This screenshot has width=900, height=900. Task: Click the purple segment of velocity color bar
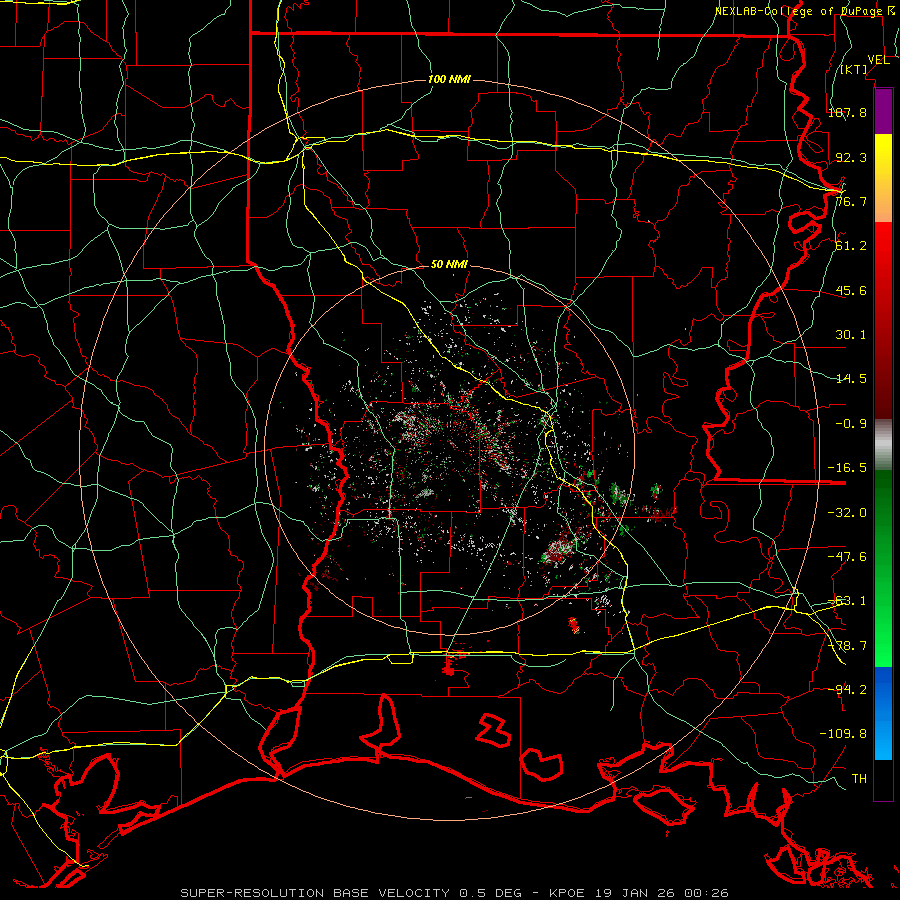click(883, 112)
